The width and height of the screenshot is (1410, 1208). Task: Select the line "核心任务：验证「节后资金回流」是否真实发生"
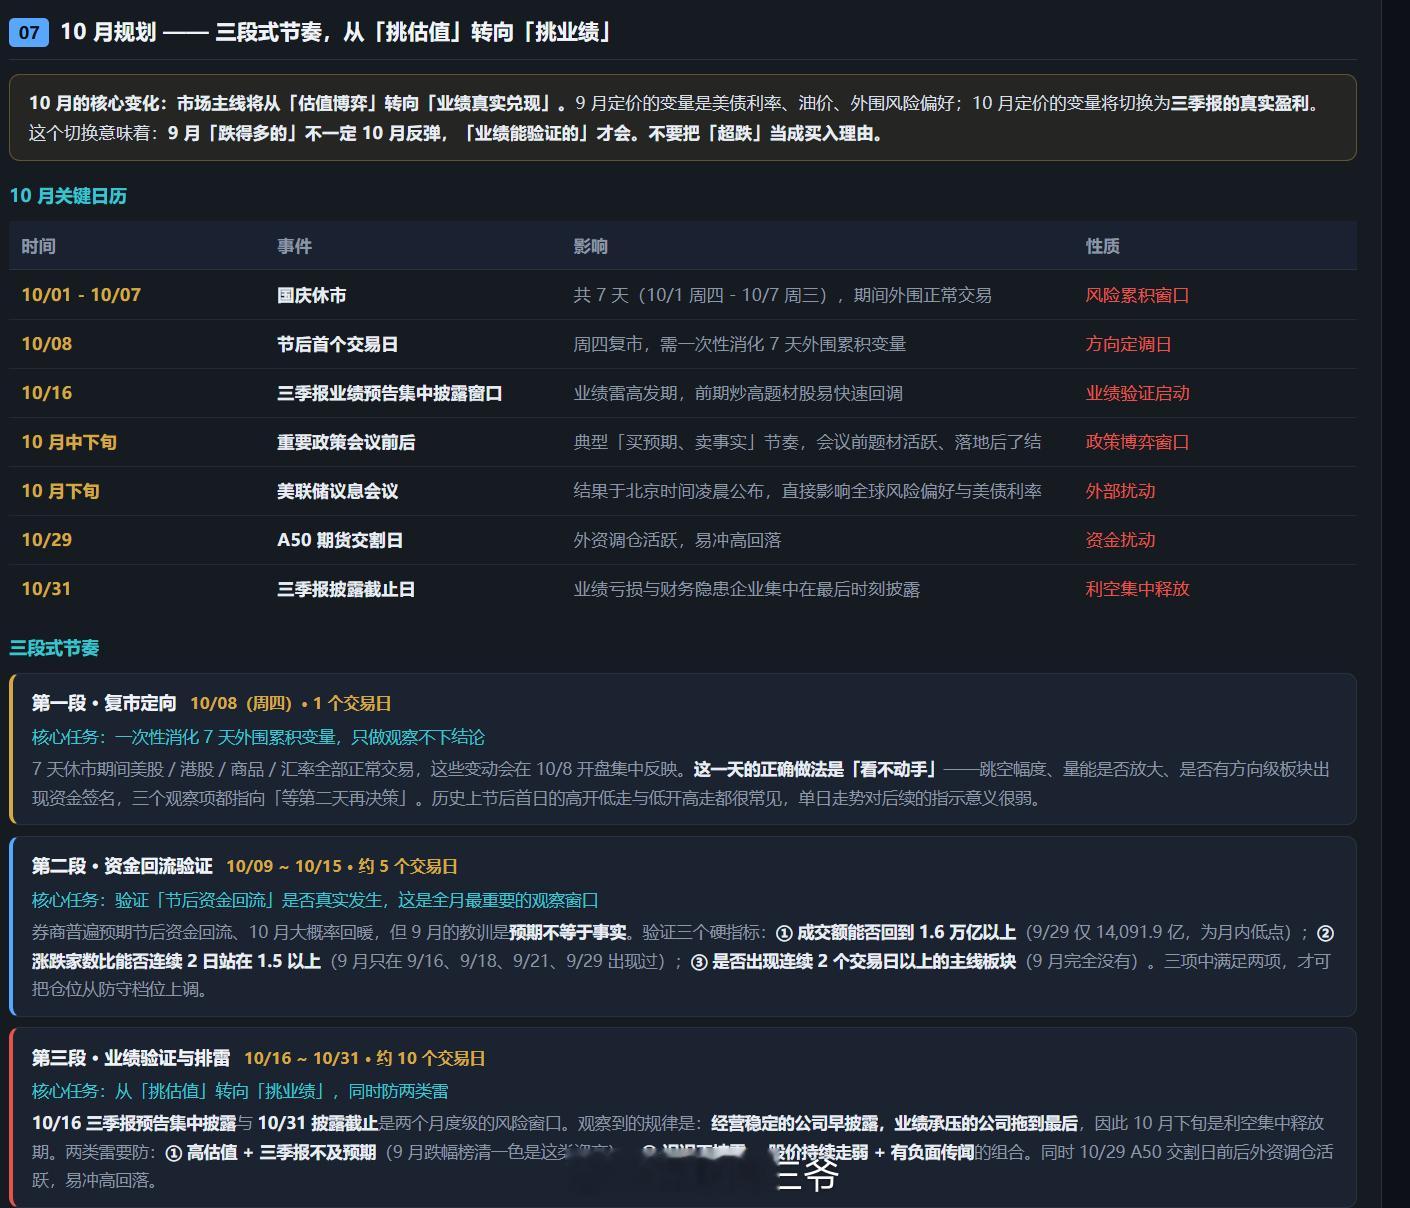click(x=207, y=900)
